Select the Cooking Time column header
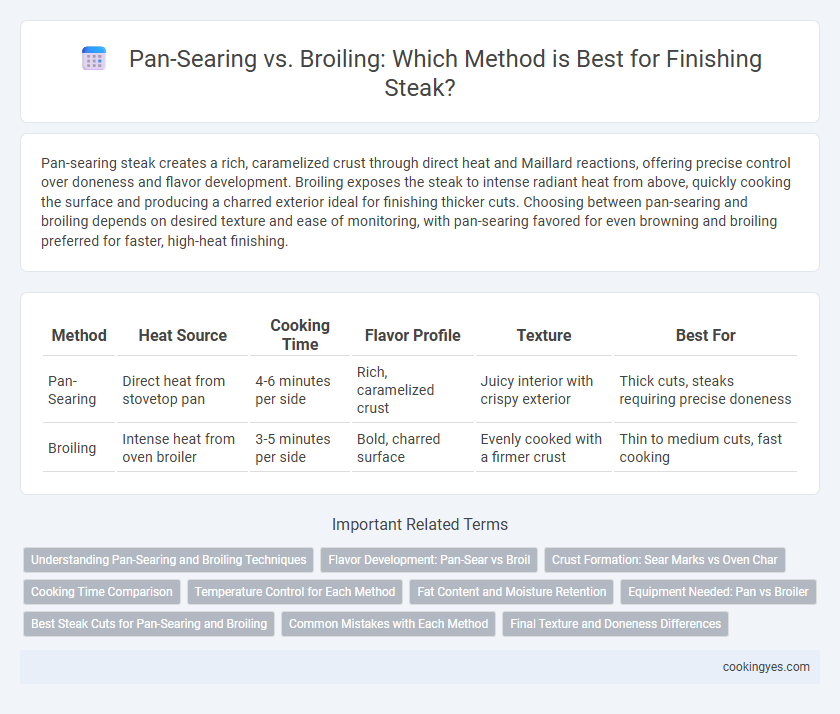 300,335
